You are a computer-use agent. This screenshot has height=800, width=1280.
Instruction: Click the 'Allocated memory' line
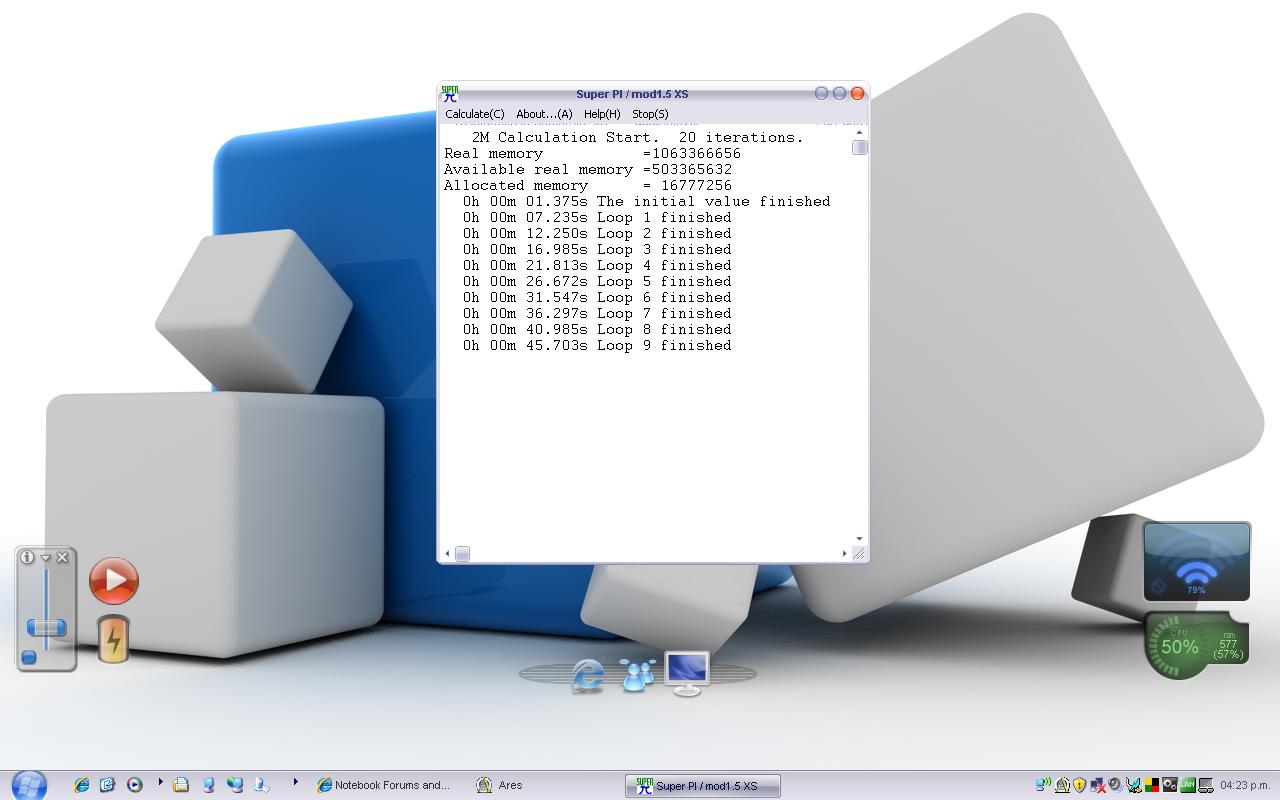click(x=588, y=185)
